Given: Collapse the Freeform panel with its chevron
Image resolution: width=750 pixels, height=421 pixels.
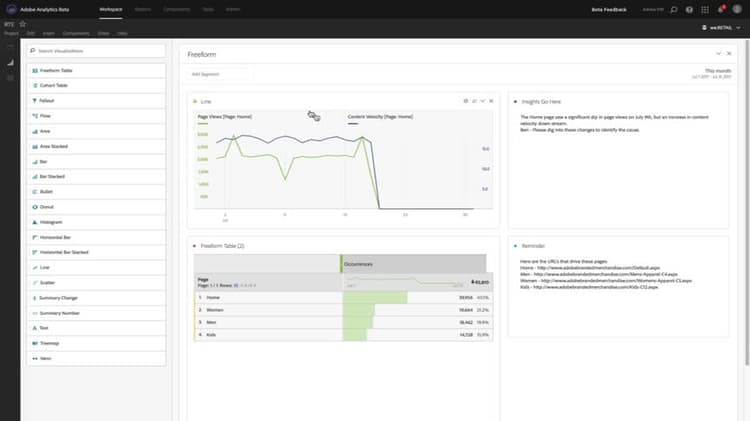Looking at the screenshot, I should tap(718, 54).
